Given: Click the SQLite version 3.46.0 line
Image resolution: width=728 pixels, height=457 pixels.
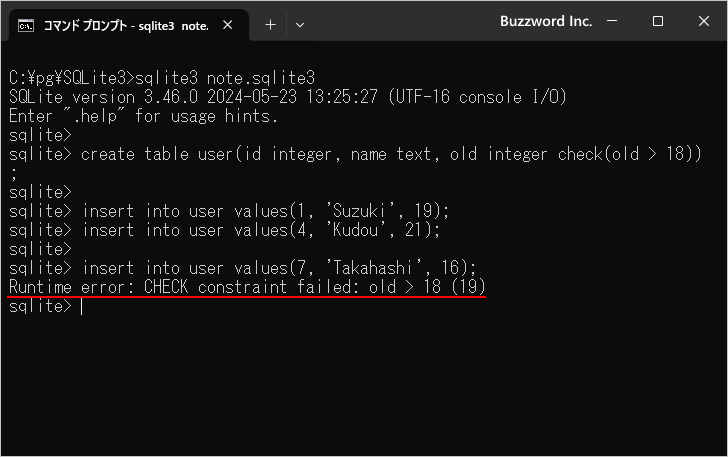Looking at the screenshot, I should point(287,97).
